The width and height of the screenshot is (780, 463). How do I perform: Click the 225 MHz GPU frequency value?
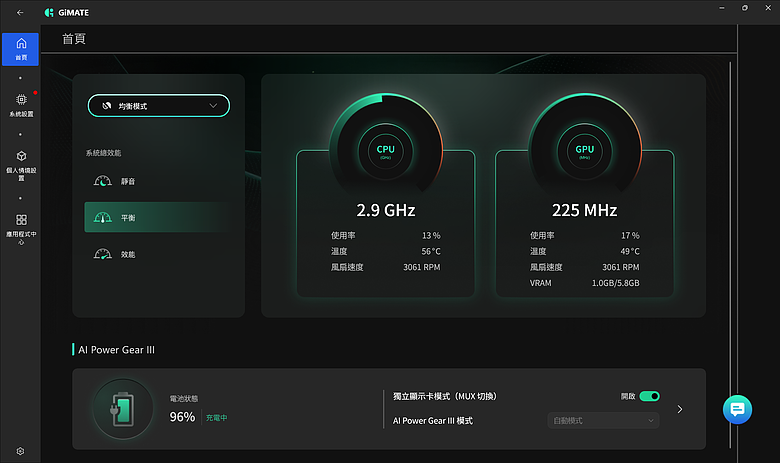coord(585,210)
